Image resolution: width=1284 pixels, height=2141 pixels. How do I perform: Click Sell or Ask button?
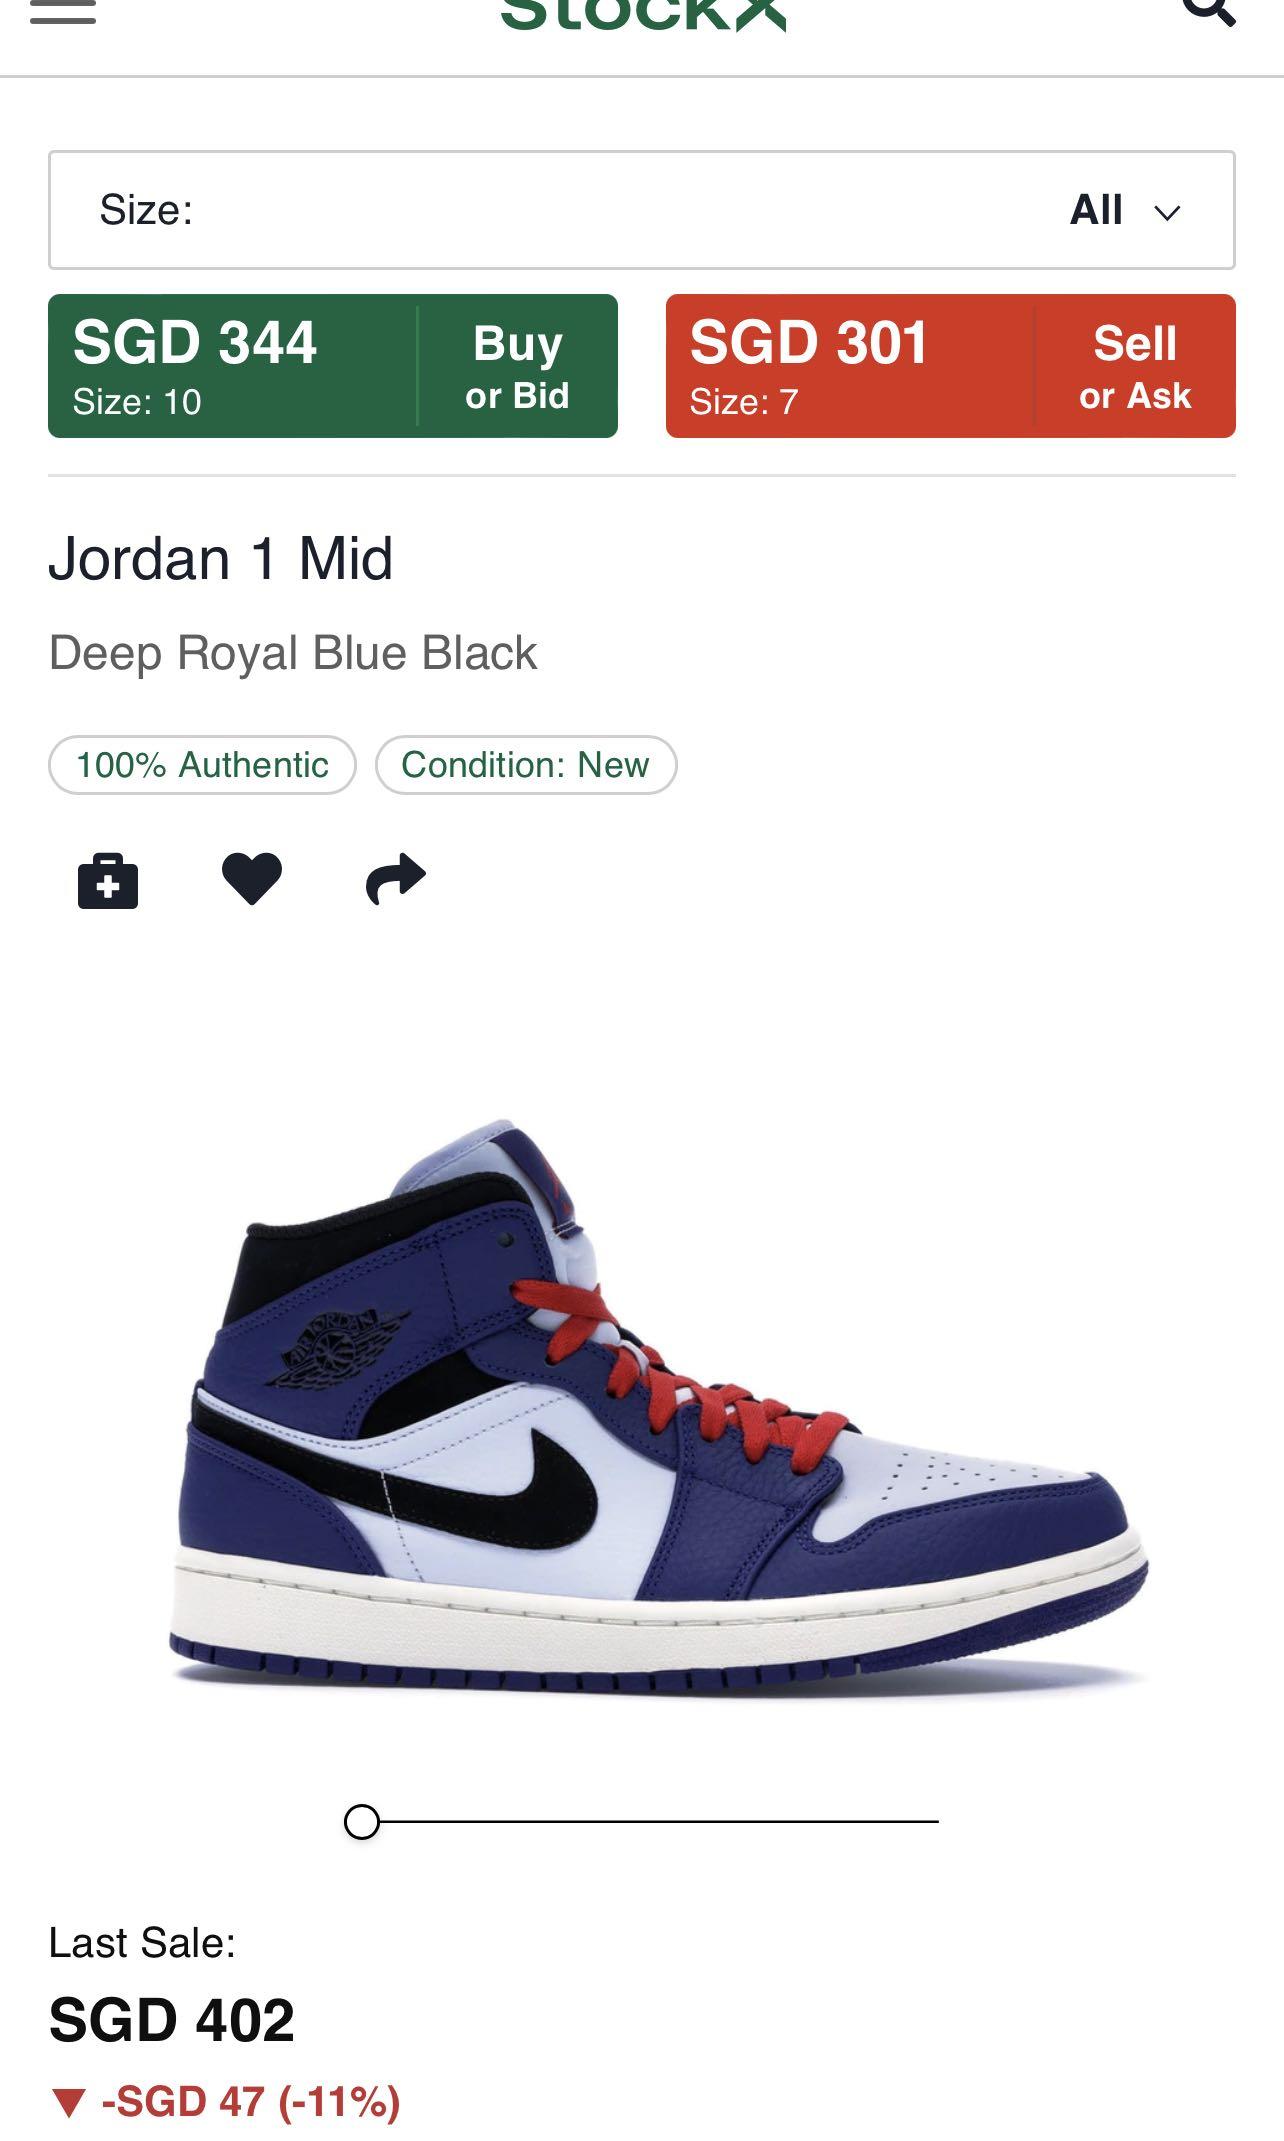click(x=1135, y=366)
